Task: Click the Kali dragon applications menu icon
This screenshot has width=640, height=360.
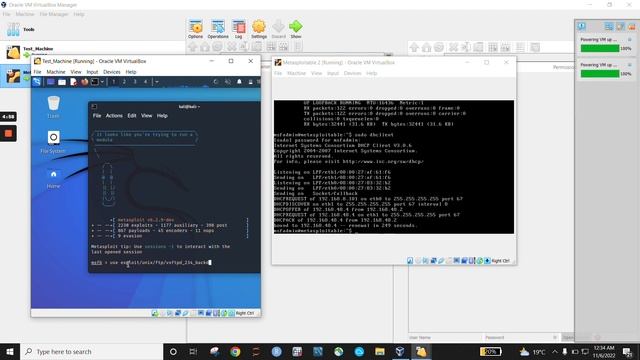Action: coord(37,82)
